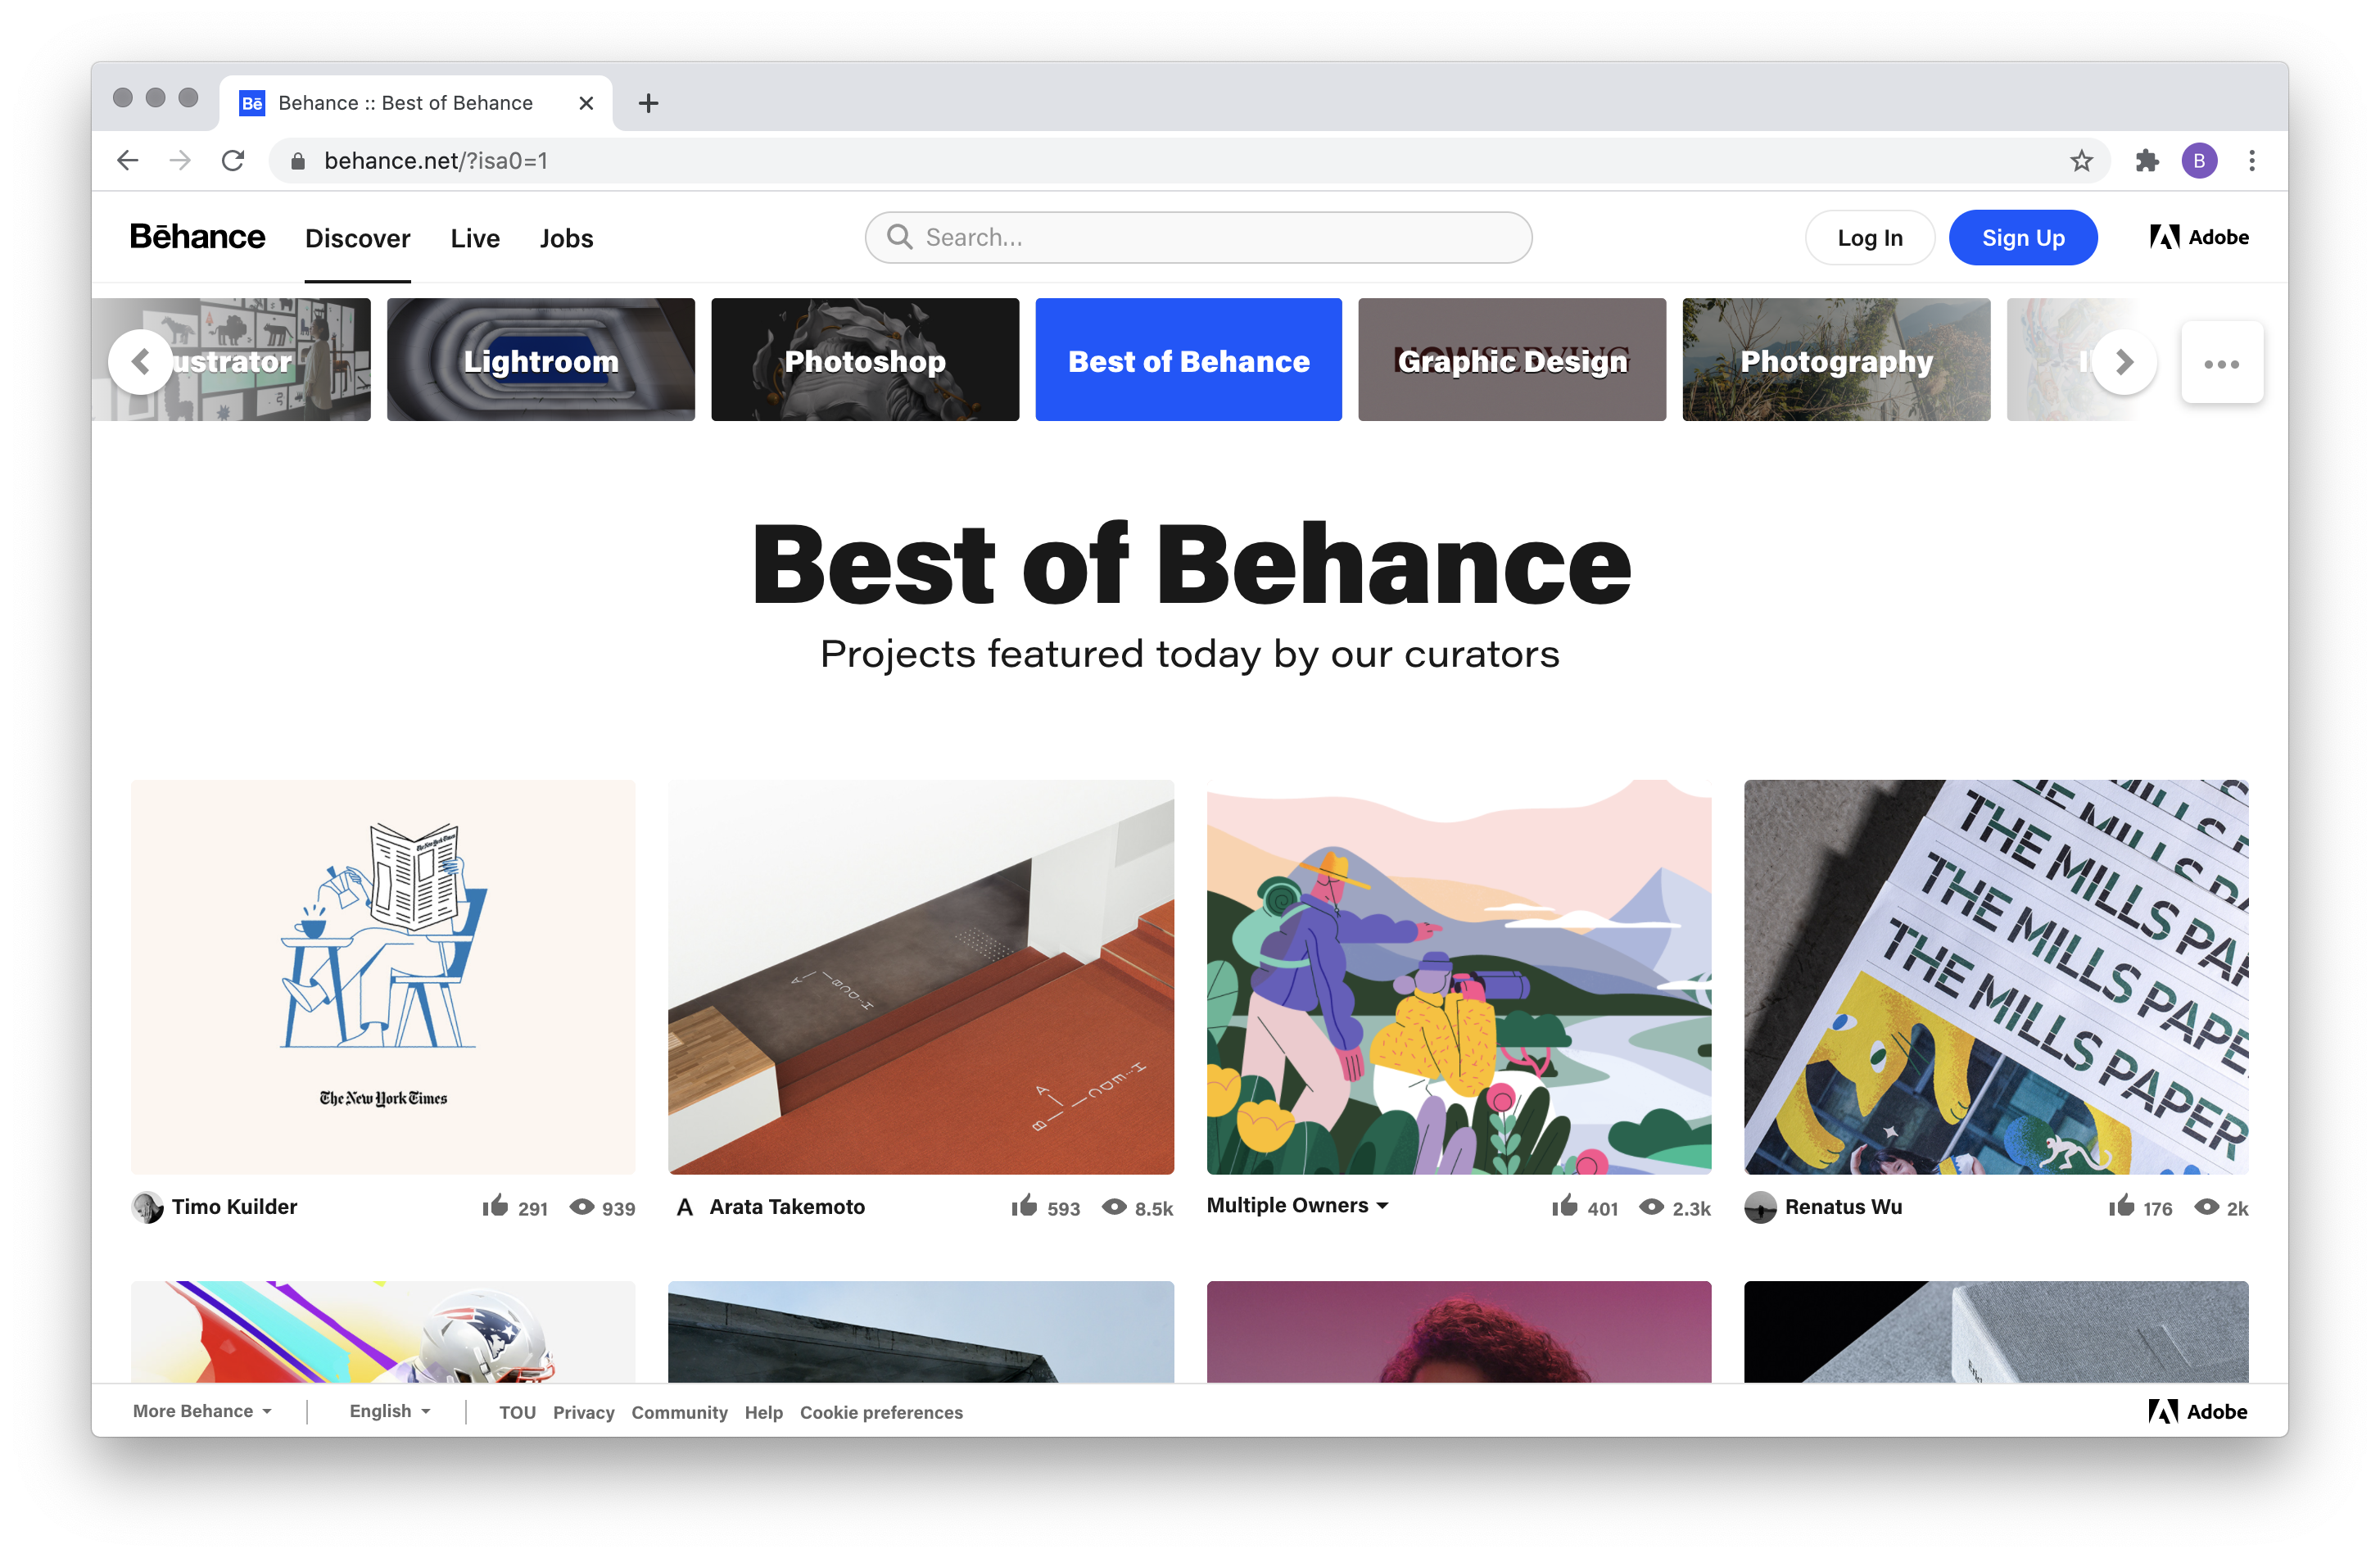Select the Lightroom category tab
Viewport: 2380px width, 1558px height.
click(x=541, y=358)
